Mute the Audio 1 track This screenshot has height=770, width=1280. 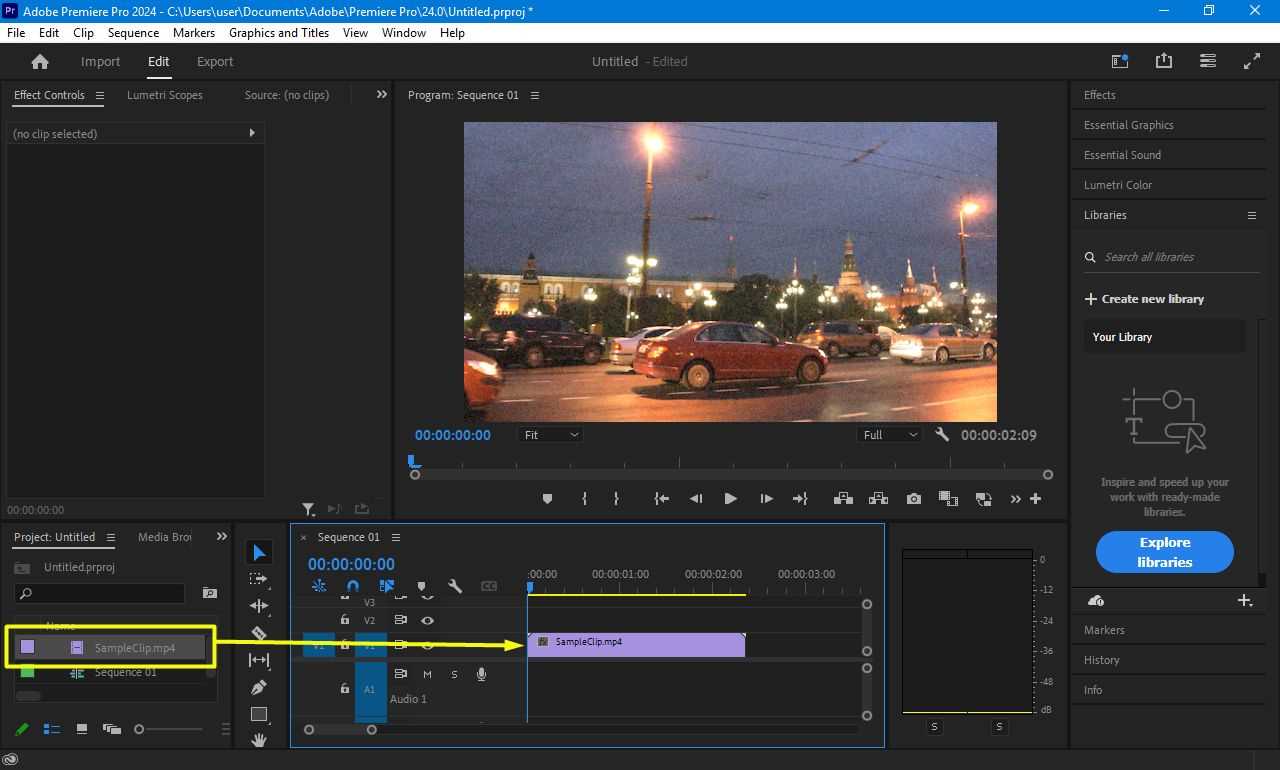(x=427, y=674)
